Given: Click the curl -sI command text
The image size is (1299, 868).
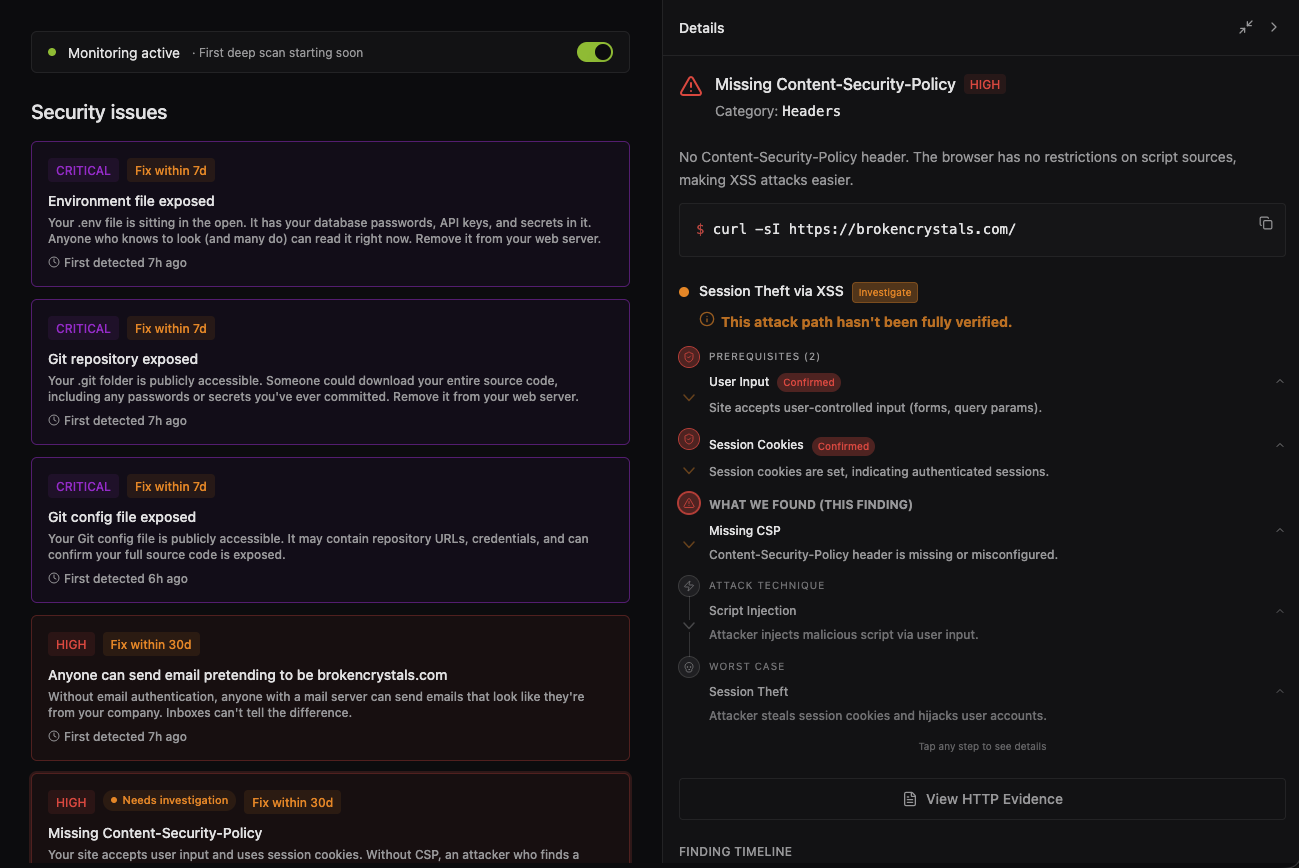Looking at the screenshot, I should click(864, 229).
